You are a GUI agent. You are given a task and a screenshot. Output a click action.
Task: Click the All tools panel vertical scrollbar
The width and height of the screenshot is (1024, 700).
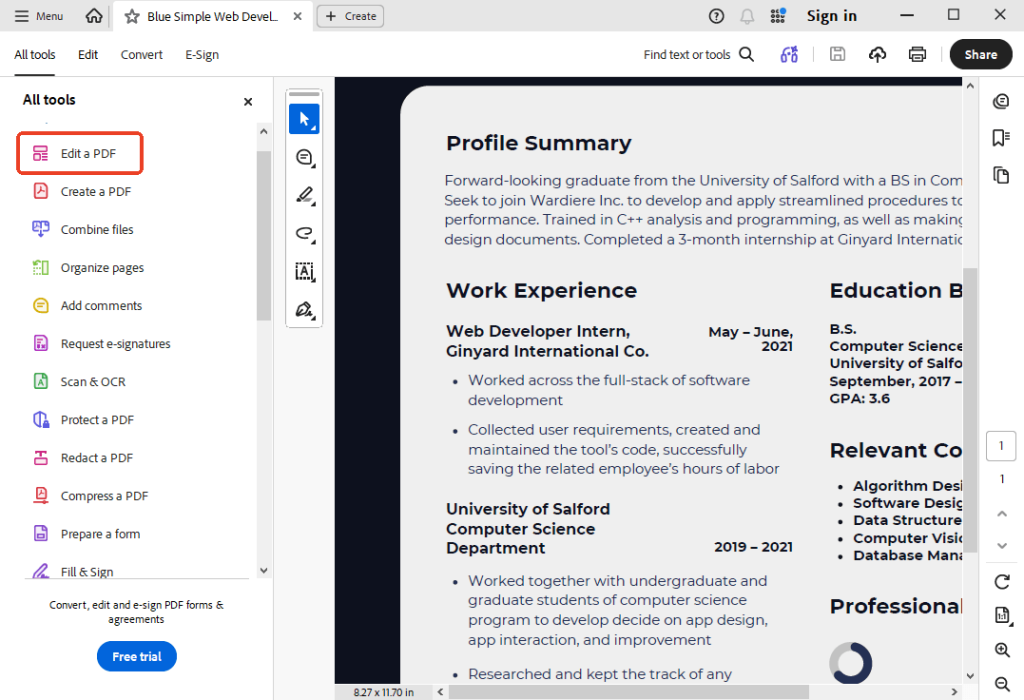pos(264,235)
